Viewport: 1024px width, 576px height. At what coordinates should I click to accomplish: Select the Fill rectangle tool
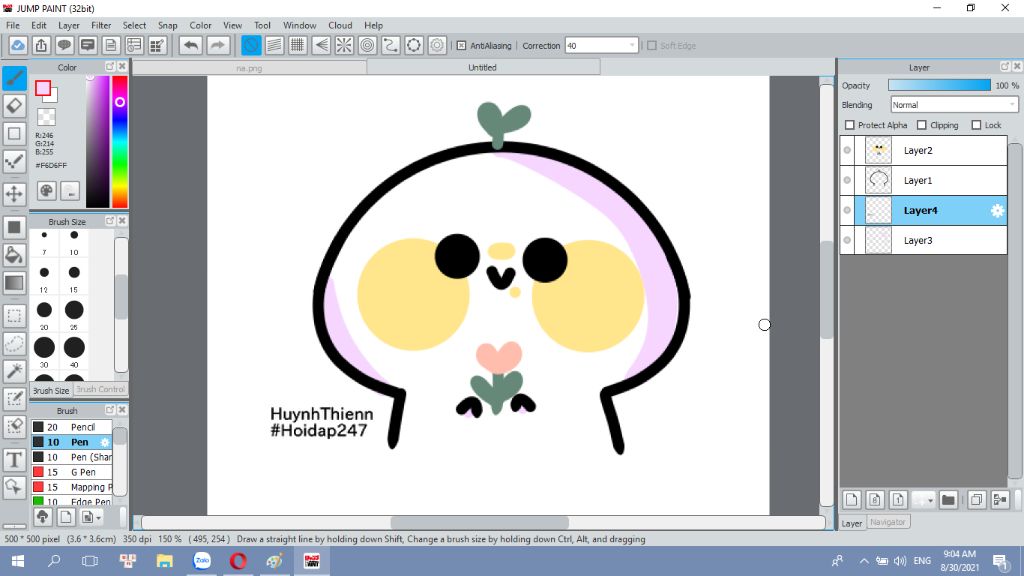(14, 227)
